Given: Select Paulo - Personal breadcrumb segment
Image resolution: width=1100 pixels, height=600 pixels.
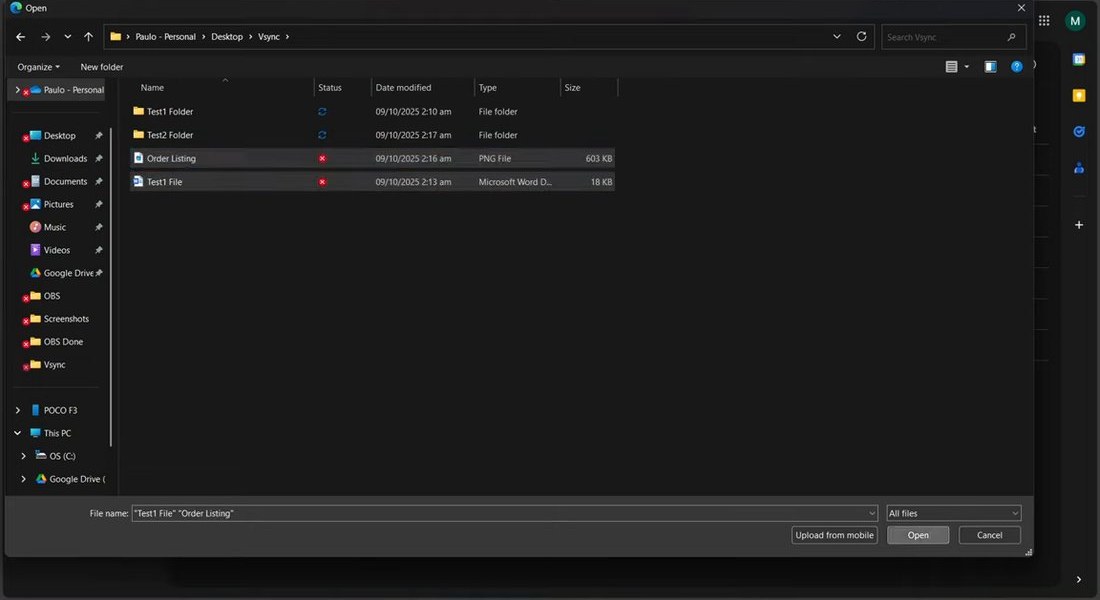Looking at the screenshot, I should point(166,36).
